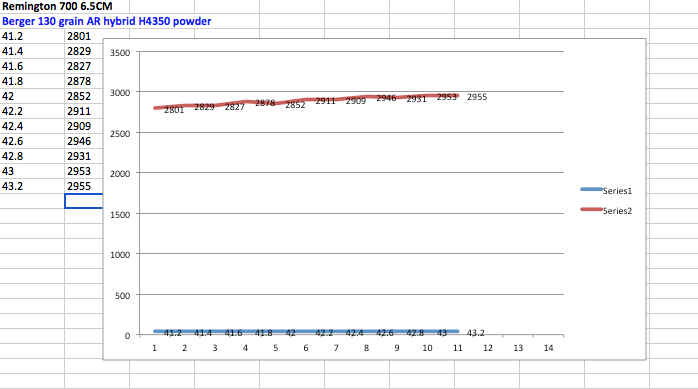This screenshot has height=389, width=698.
Task: Select cell containing 42.6 in the first column
Action: pyautogui.click(x=32, y=141)
